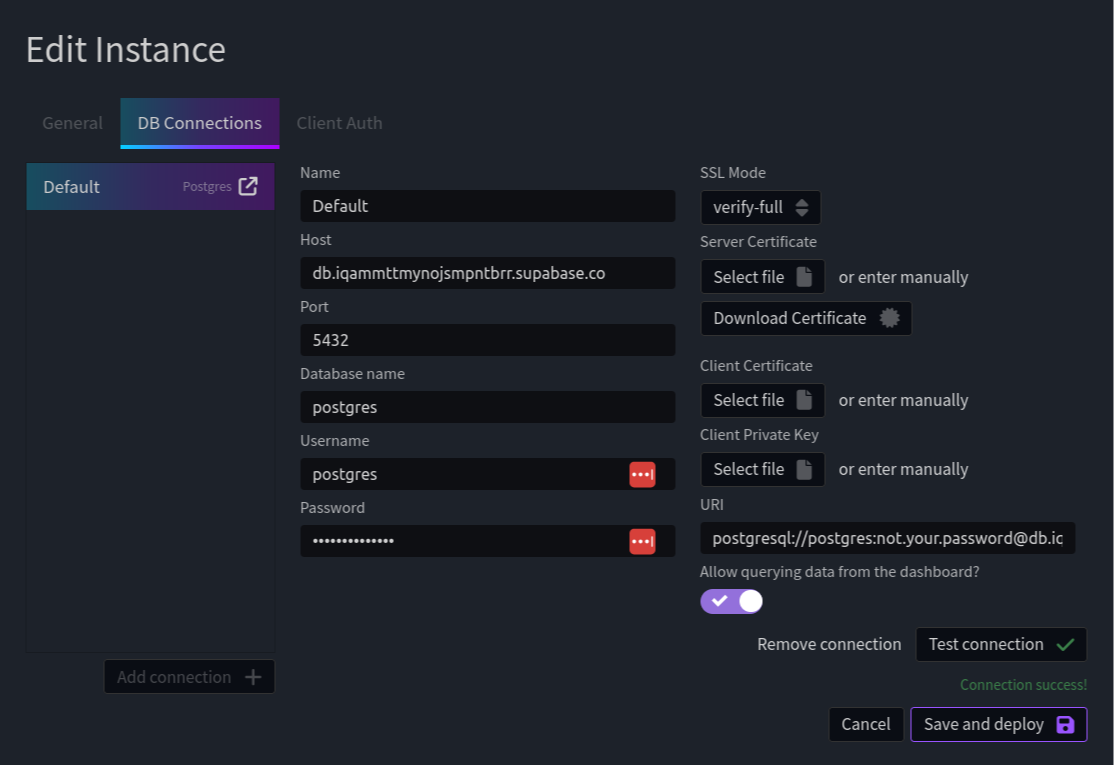Click the plus icon on Add connection
This screenshot has height=765, width=1114.
click(x=253, y=677)
